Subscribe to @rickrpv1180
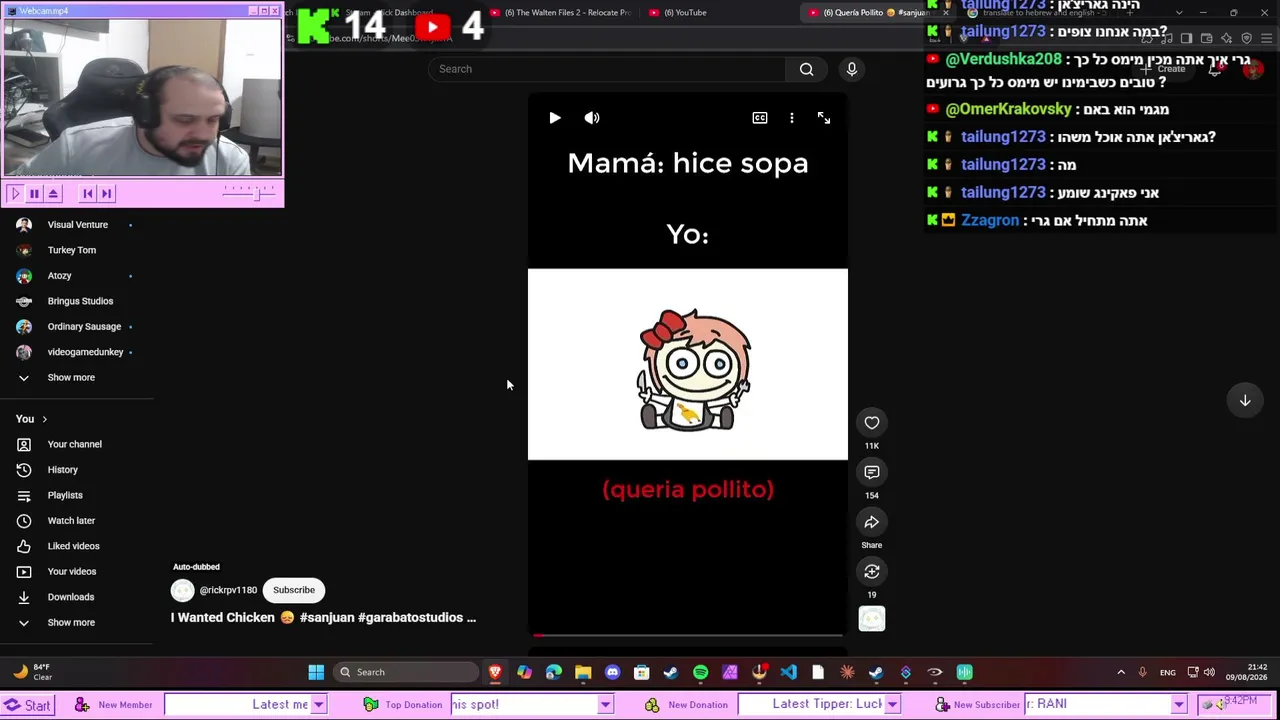The width and height of the screenshot is (1280, 720). coord(294,590)
